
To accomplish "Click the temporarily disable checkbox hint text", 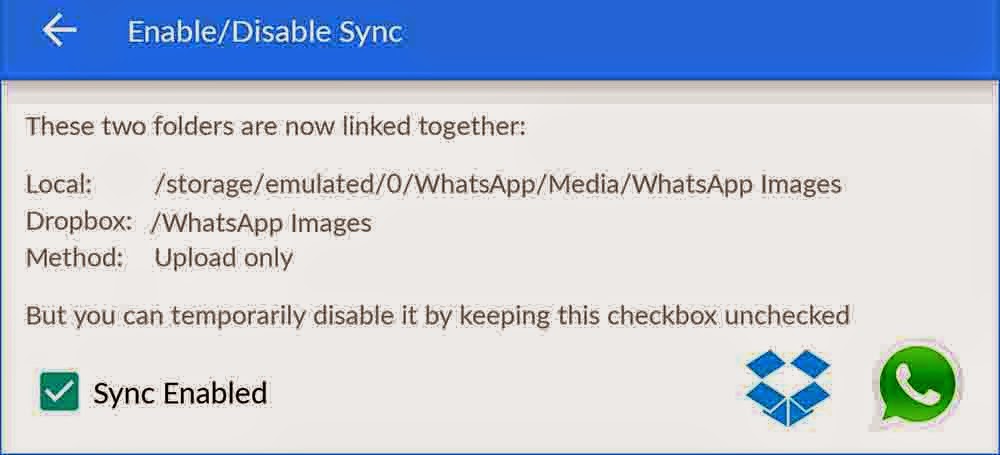I will tap(438, 315).
